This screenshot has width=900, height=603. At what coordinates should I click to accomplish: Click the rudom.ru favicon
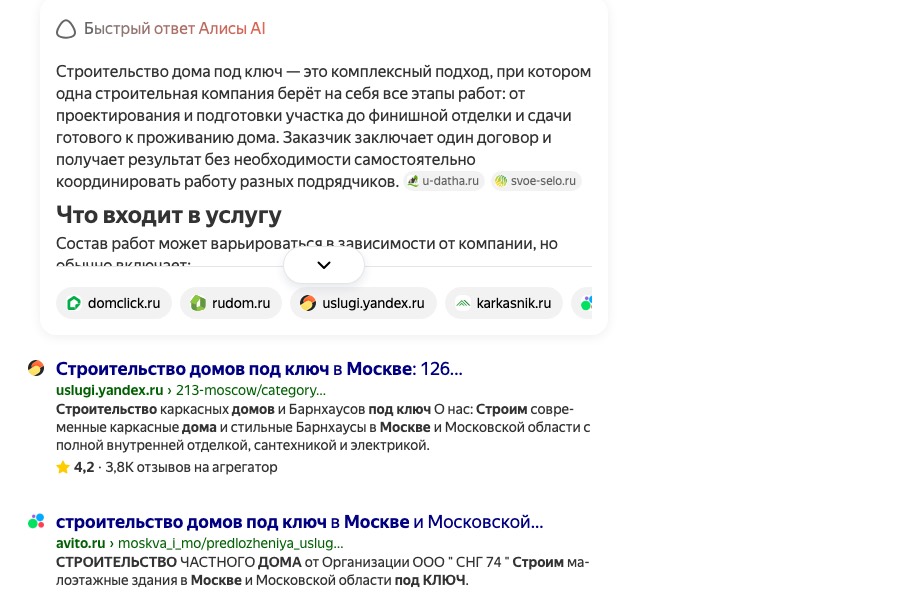tap(198, 303)
